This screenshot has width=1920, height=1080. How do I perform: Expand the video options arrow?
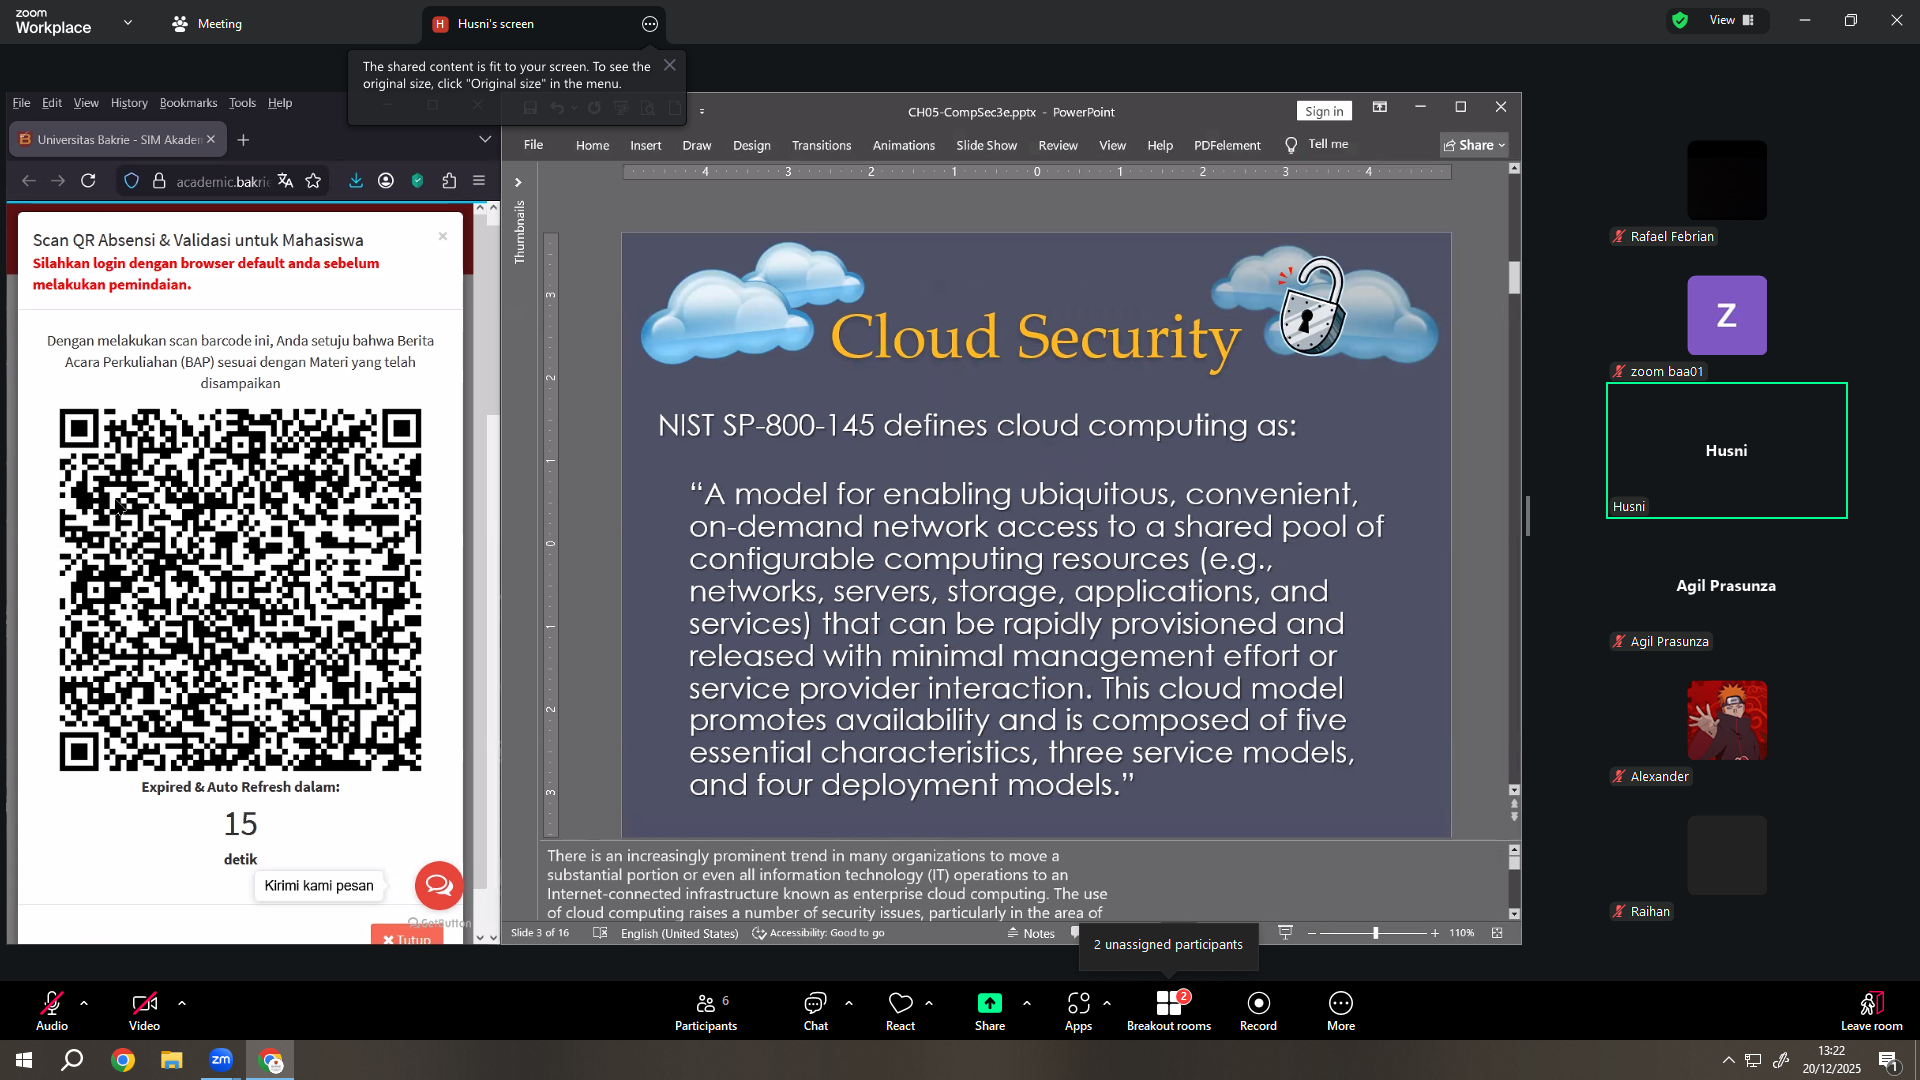pyautogui.click(x=182, y=1002)
